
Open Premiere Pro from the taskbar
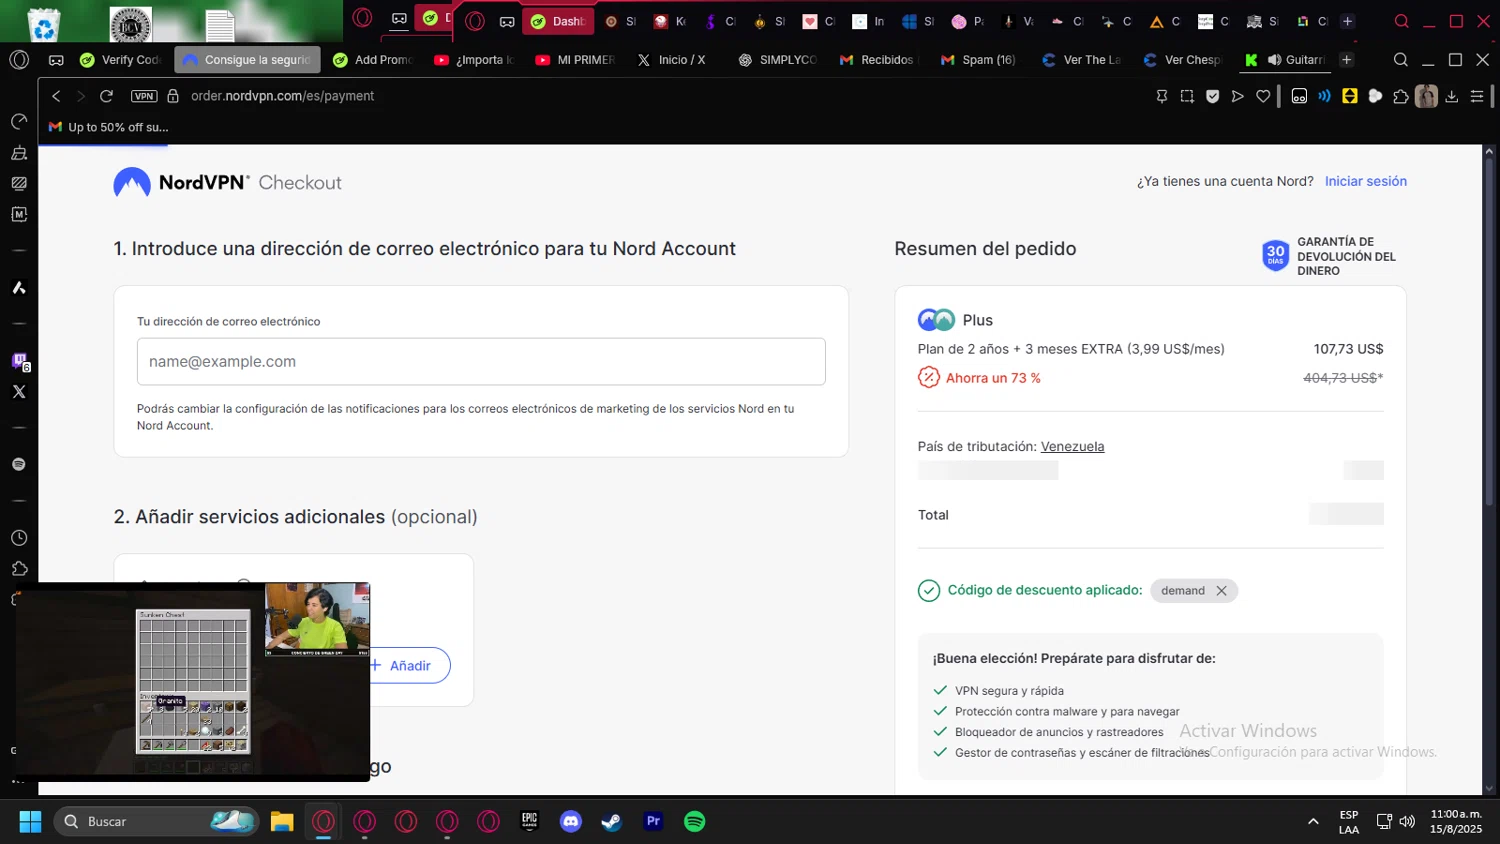[x=653, y=822]
